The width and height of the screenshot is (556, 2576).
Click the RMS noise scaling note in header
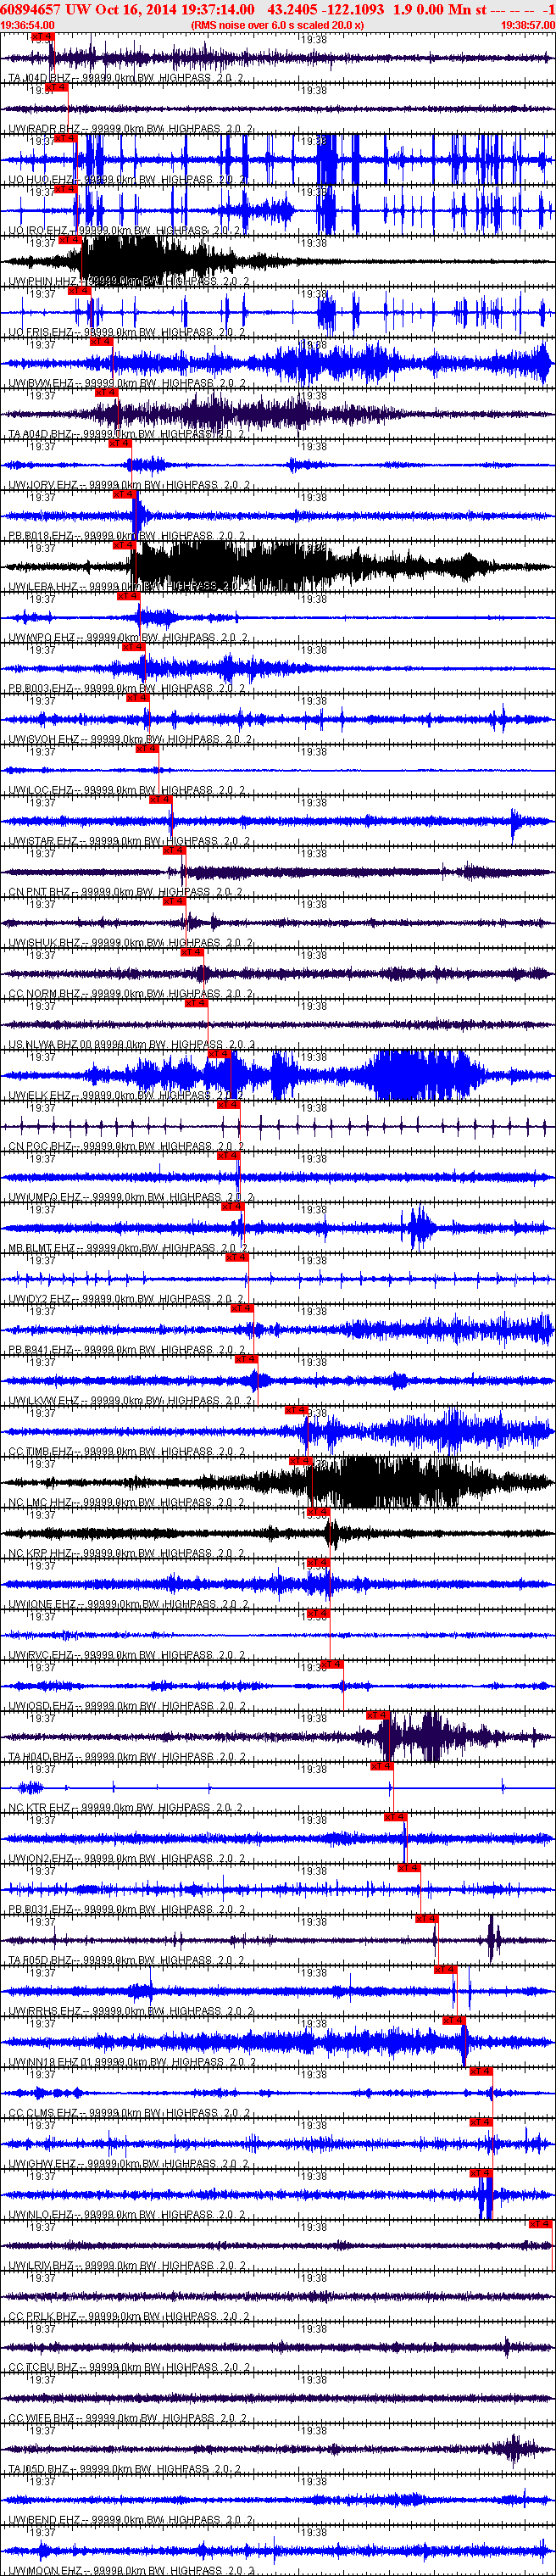tap(277, 25)
